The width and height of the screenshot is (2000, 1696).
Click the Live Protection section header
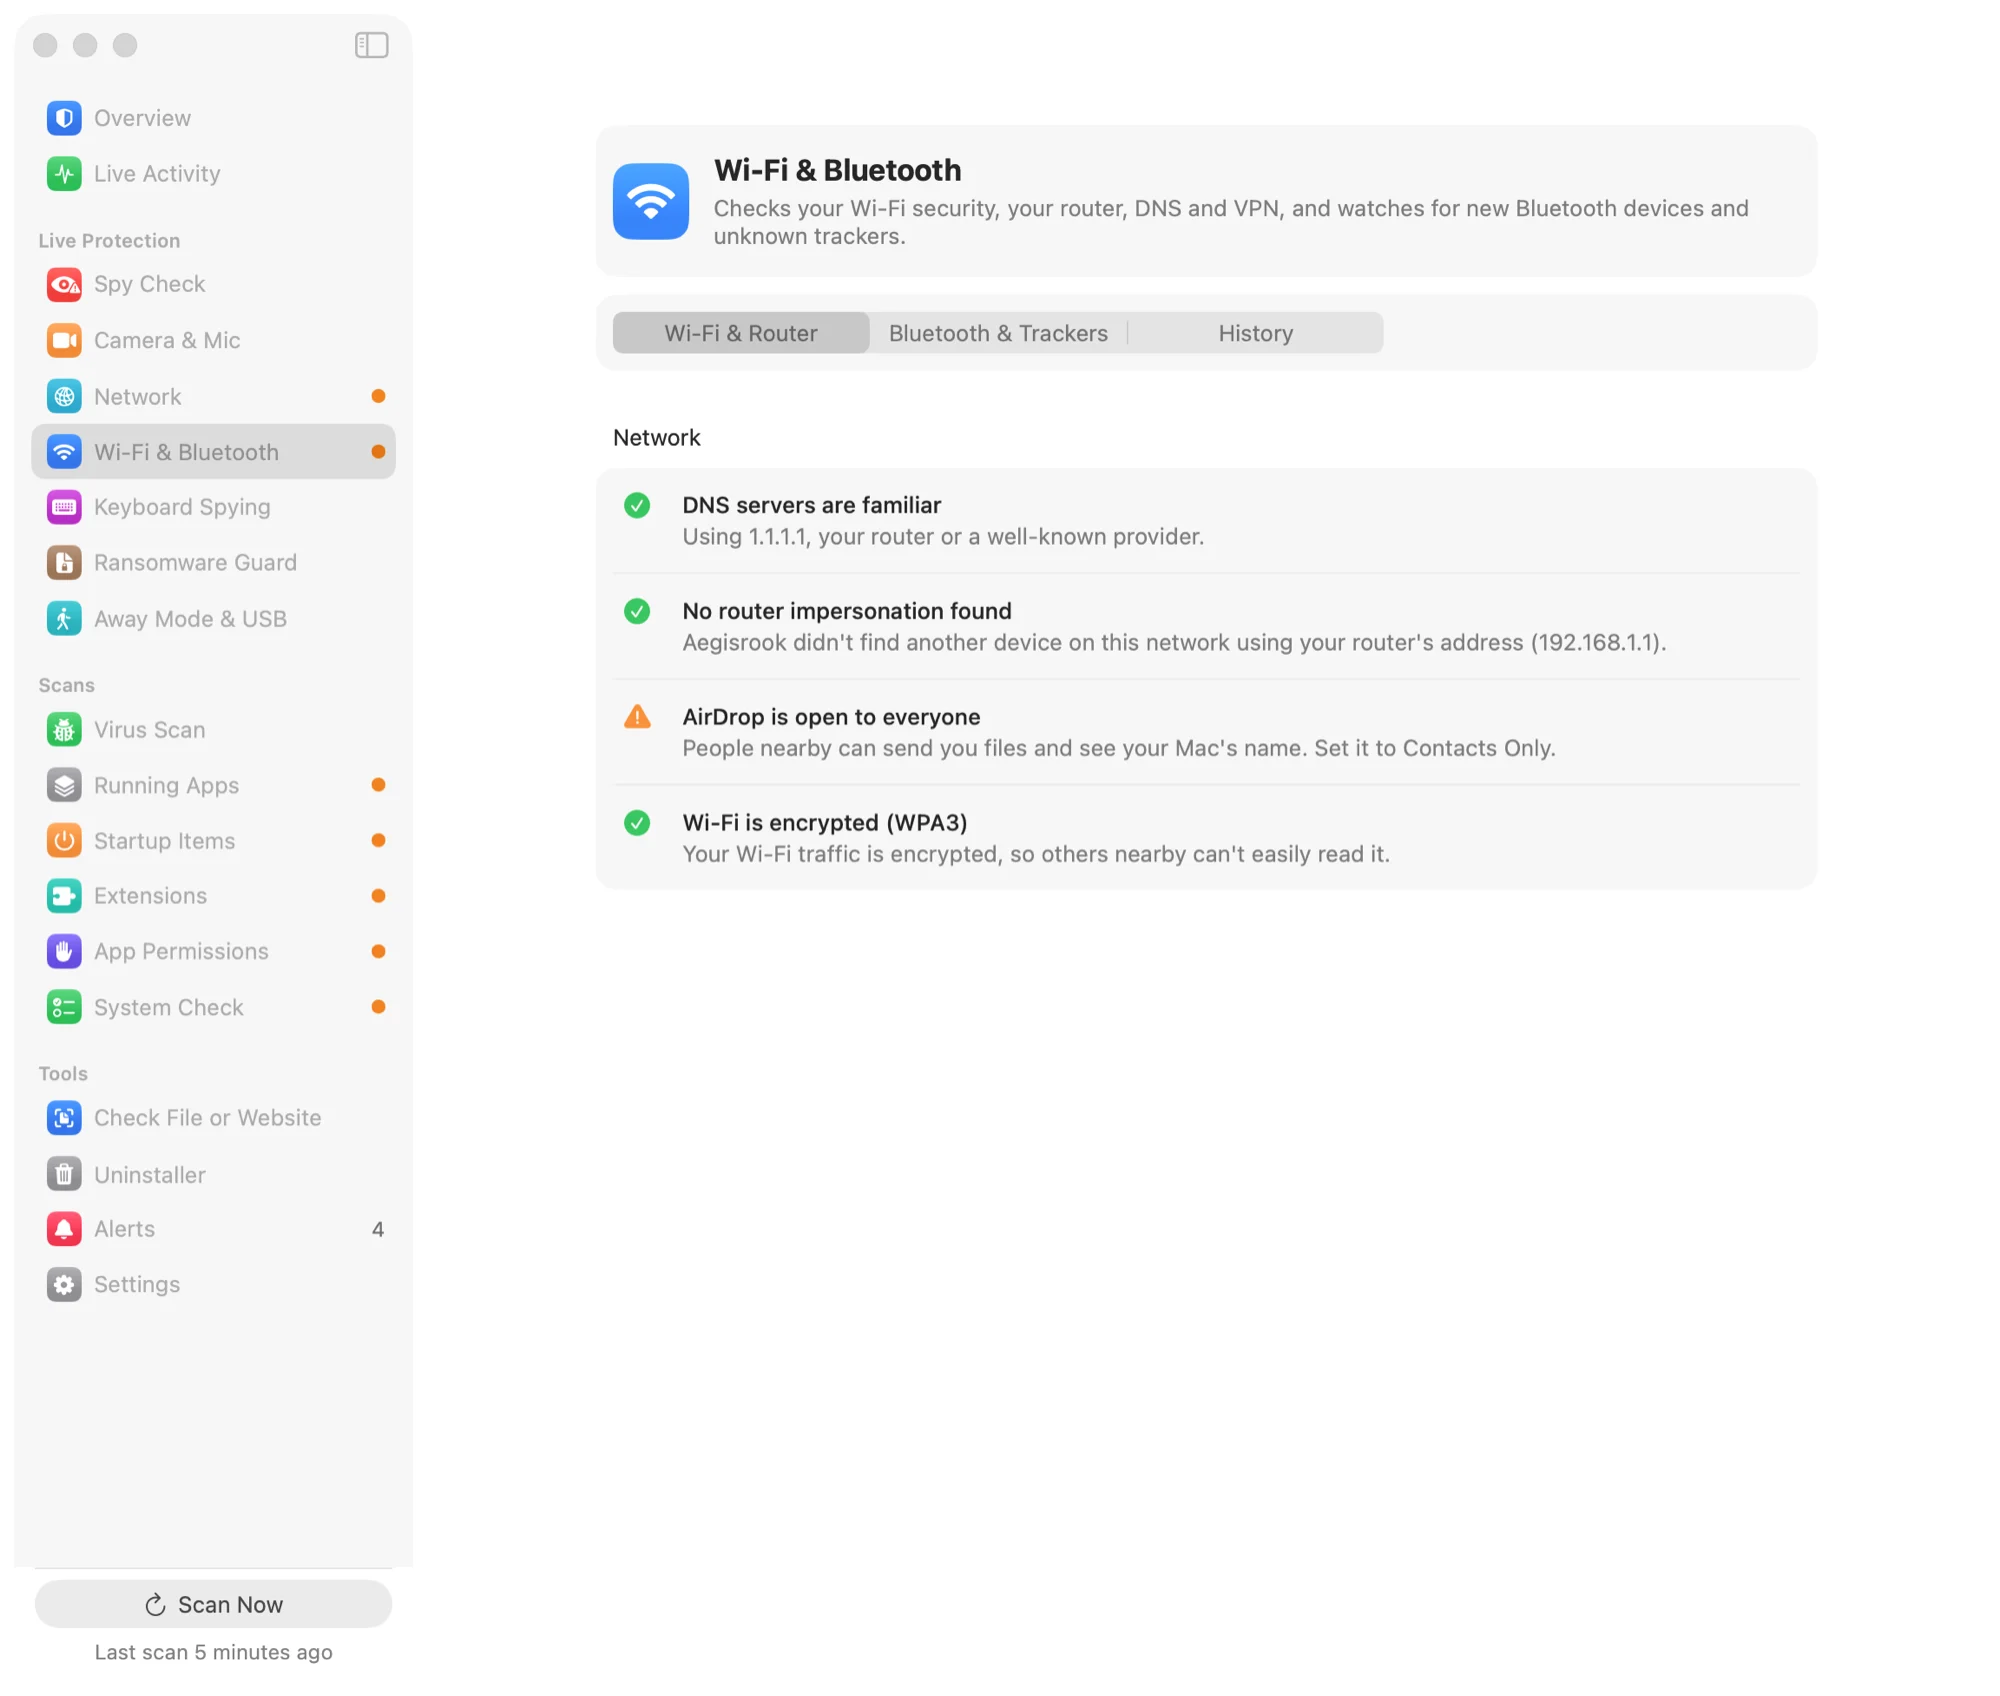pos(109,241)
